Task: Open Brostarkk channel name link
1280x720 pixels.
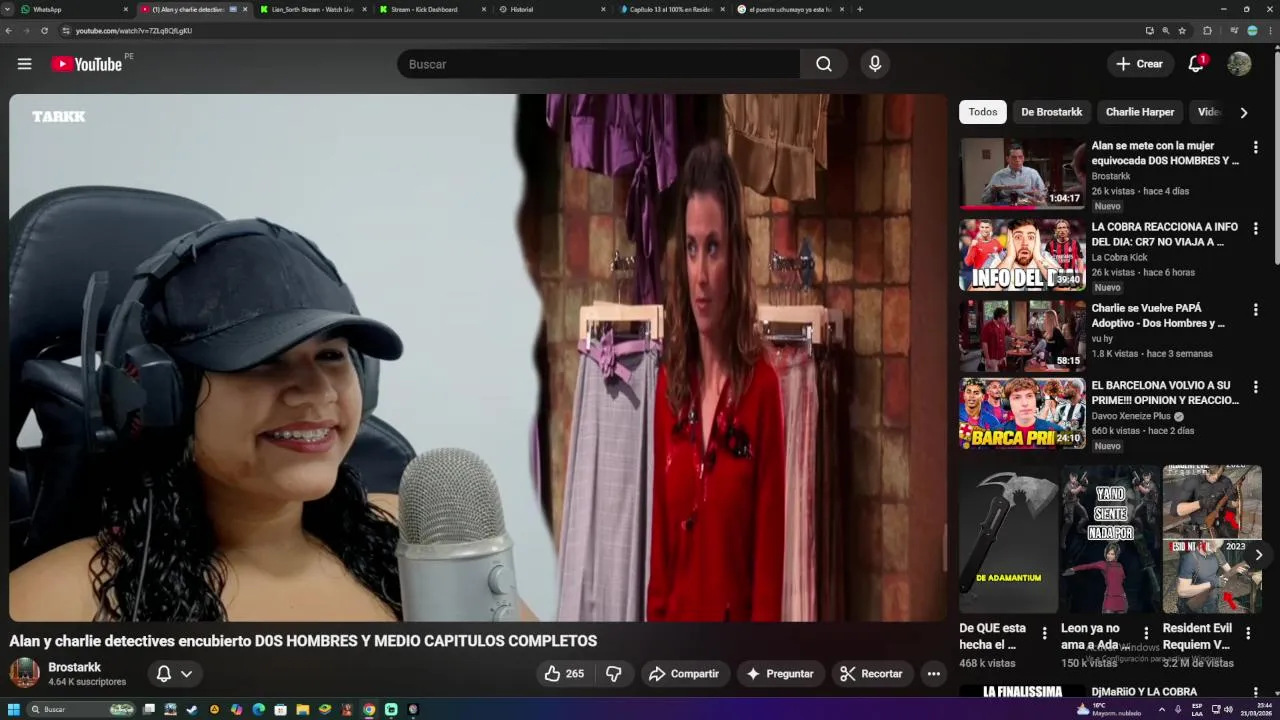Action: [x=75, y=667]
